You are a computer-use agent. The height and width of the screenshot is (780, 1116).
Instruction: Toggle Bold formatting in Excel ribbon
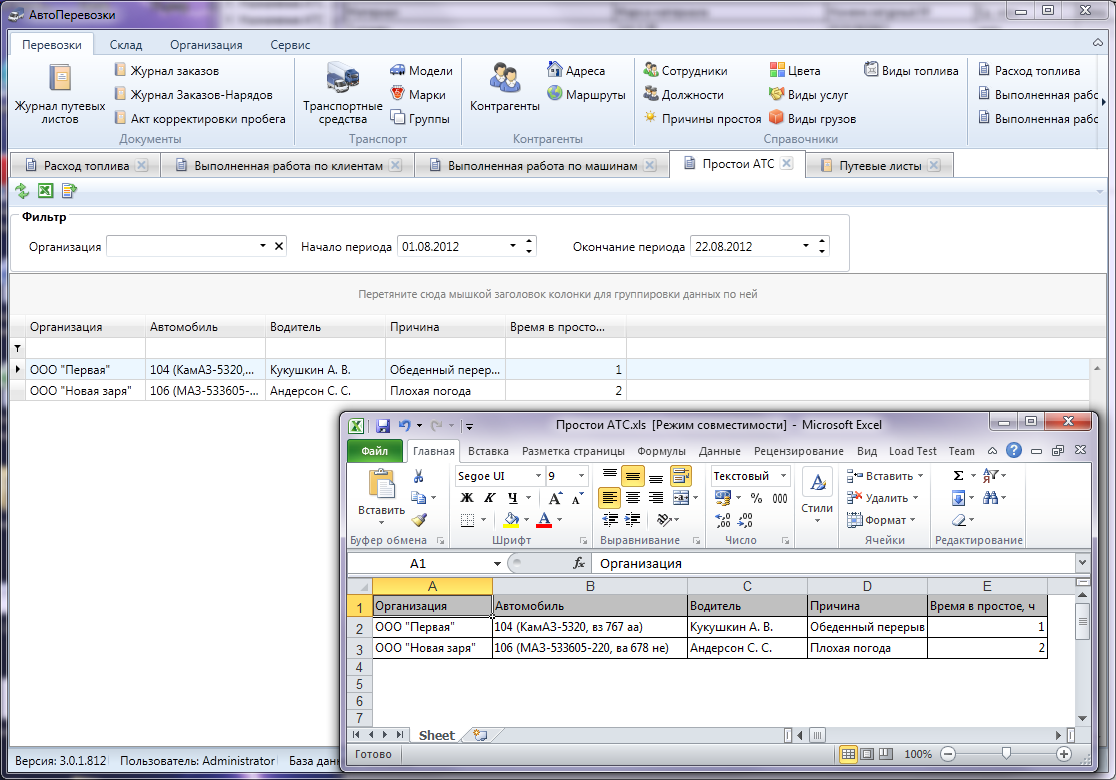point(465,498)
